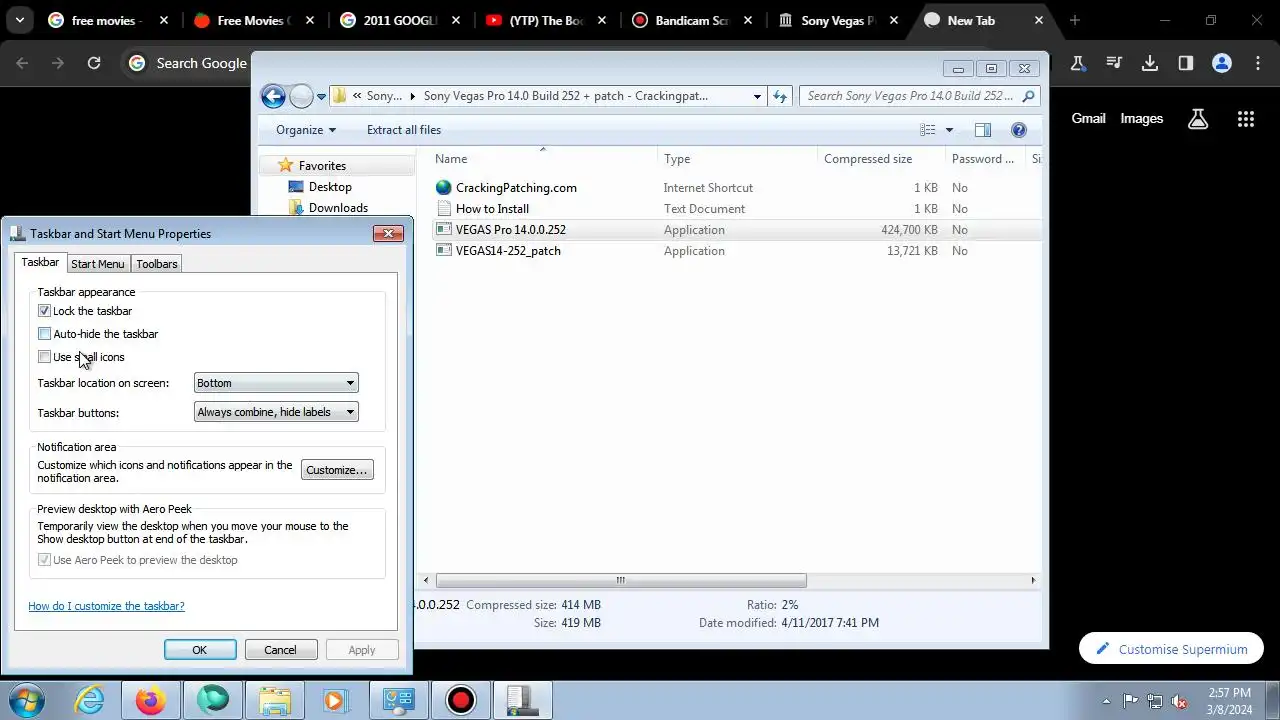This screenshot has width=1280, height=720.
Task: Open the address bar path dropdown arrow
Action: [x=757, y=96]
